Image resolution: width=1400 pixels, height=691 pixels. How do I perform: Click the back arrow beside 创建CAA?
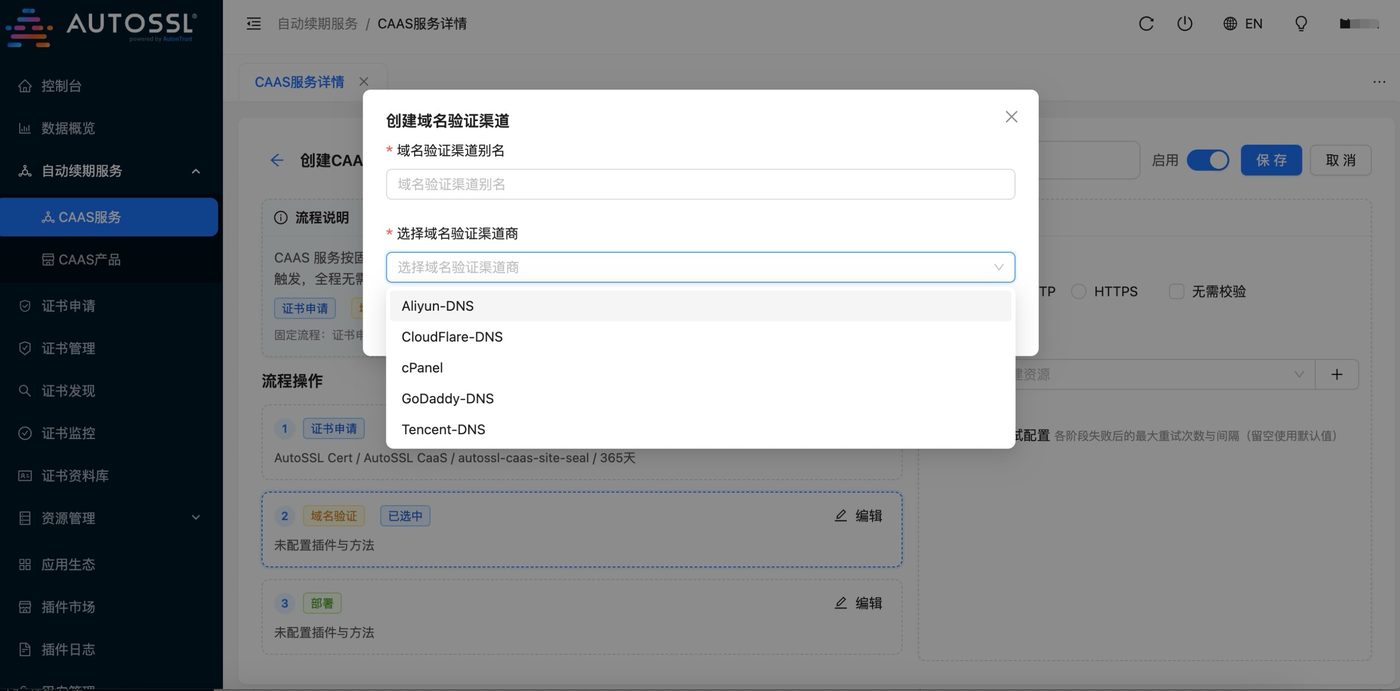tap(277, 160)
